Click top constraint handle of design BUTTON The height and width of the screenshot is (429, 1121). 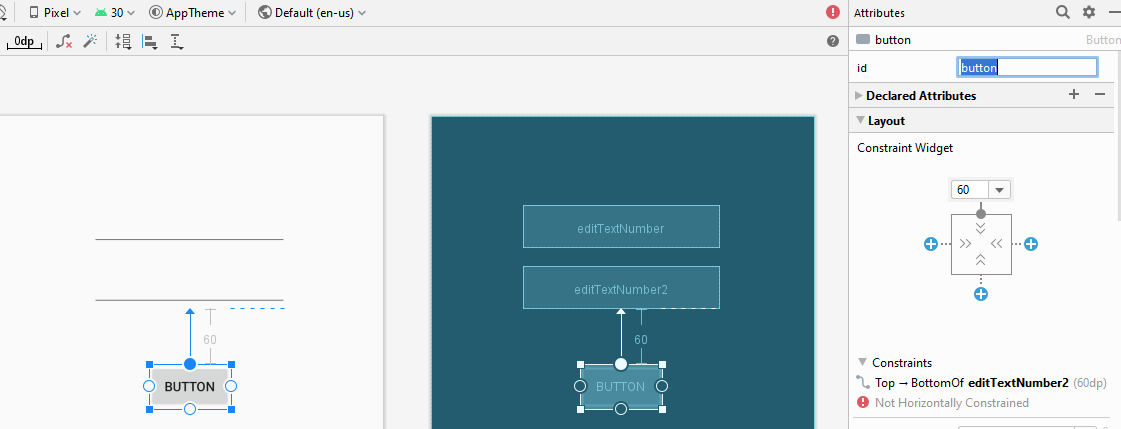[x=189, y=364]
